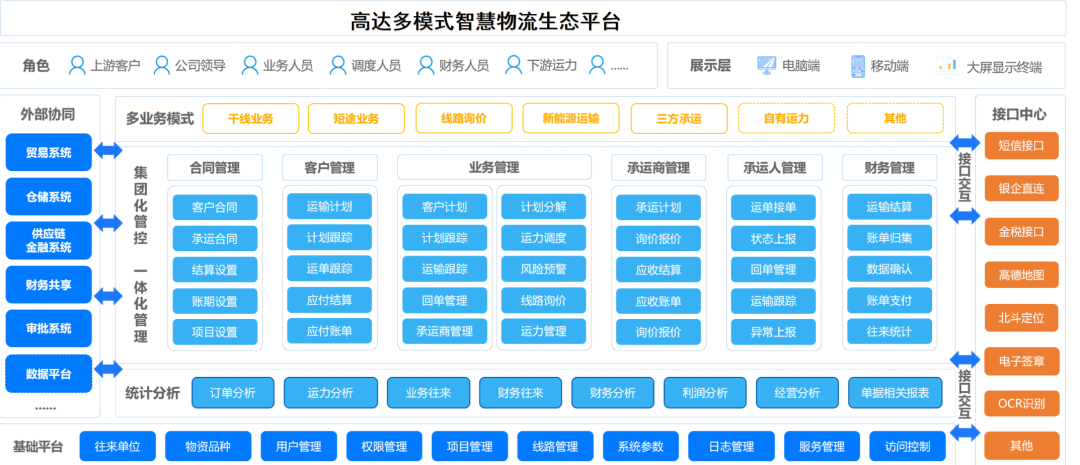Select the person icon next to 公司领导
The width and height of the screenshot is (1080, 465).
tap(161, 66)
